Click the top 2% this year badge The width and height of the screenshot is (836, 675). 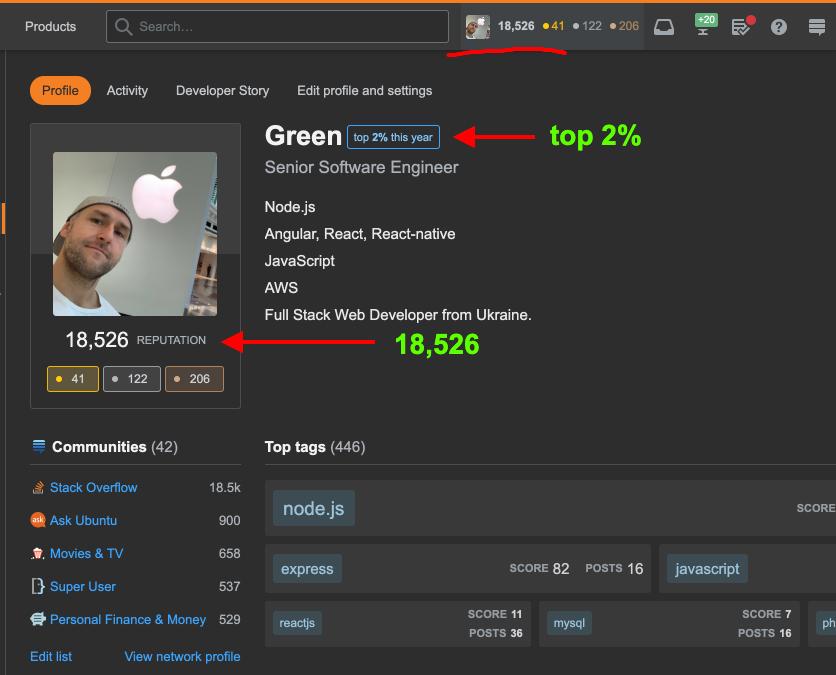pyautogui.click(x=393, y=137)
